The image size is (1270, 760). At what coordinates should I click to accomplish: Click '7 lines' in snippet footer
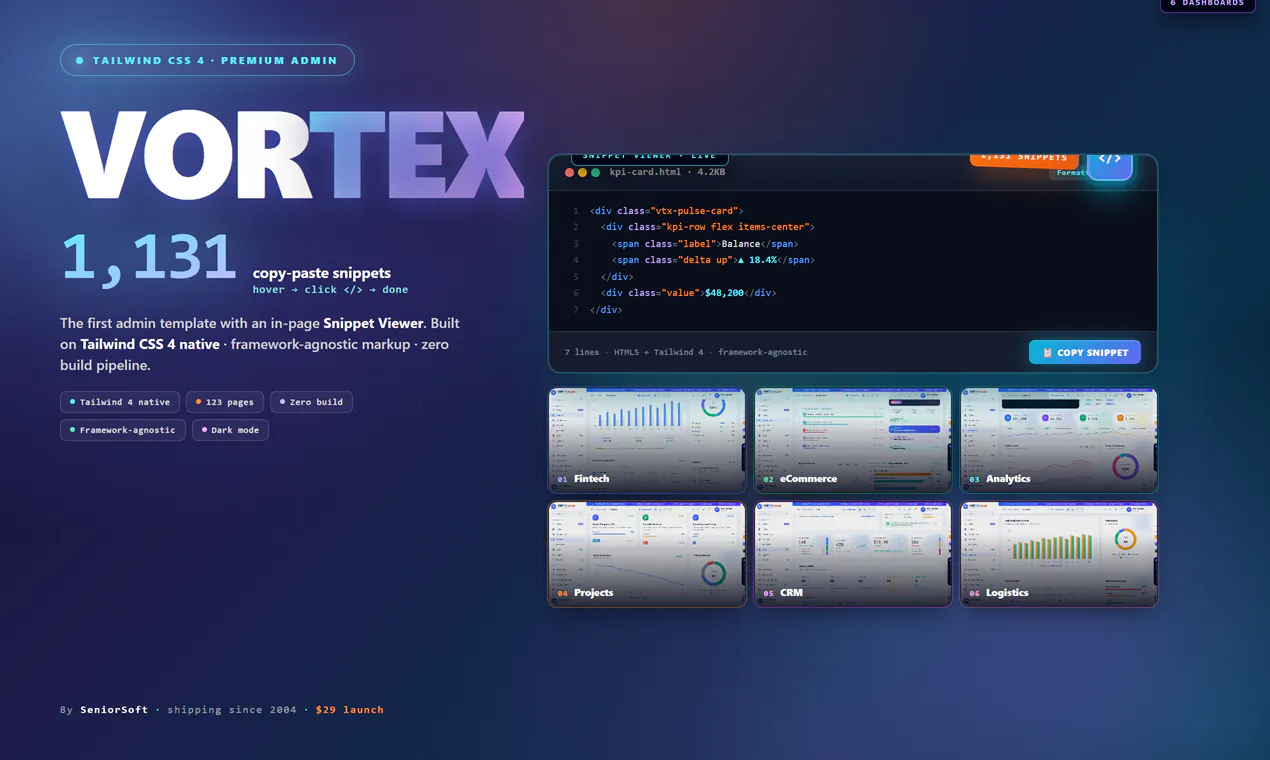pyautogui.click(x=582, y=352)
